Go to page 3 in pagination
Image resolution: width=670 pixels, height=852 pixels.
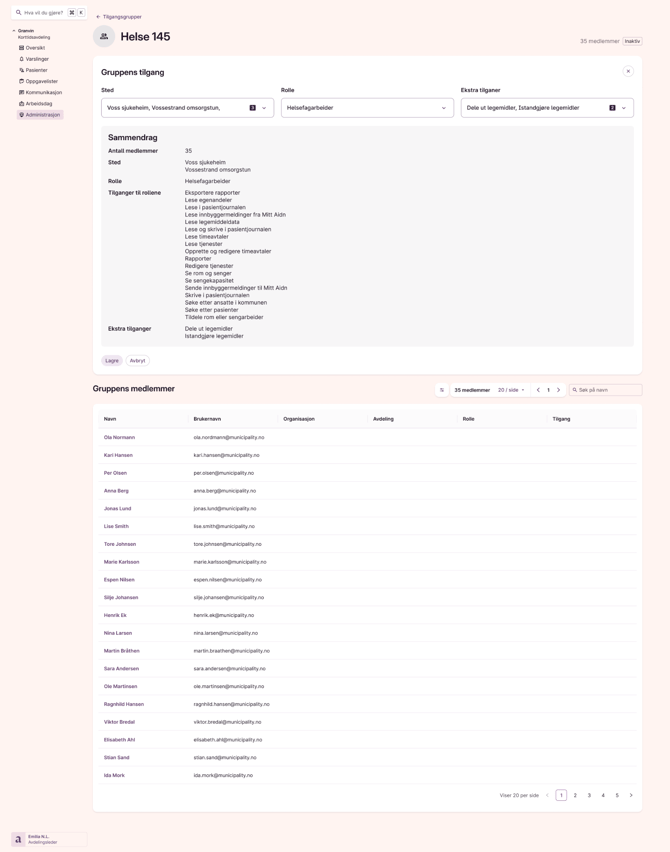coord(589,795)
